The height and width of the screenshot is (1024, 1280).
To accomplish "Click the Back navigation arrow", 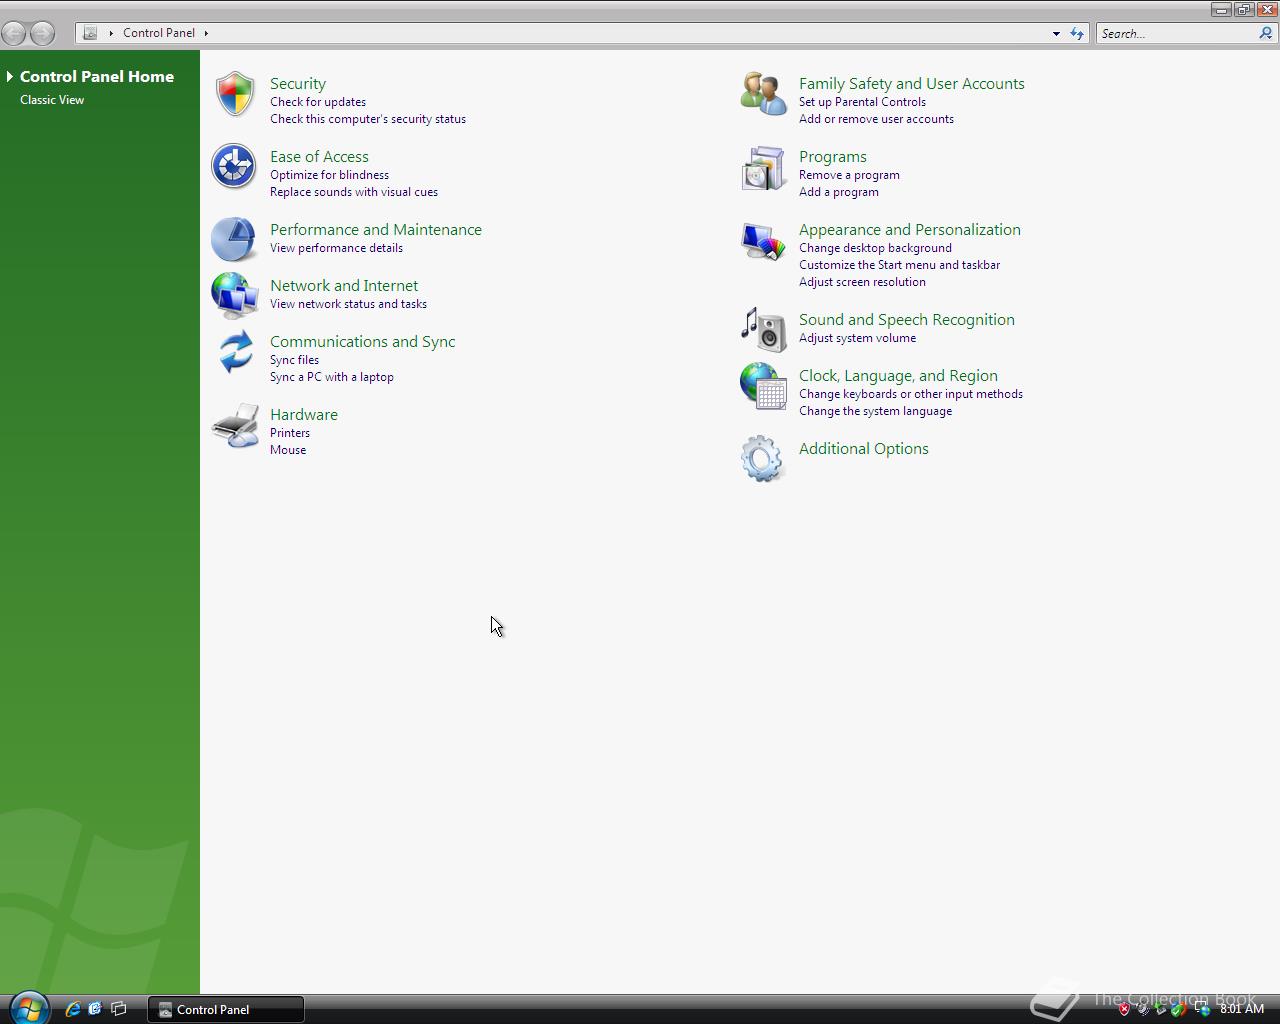I will tap(14, 33).
